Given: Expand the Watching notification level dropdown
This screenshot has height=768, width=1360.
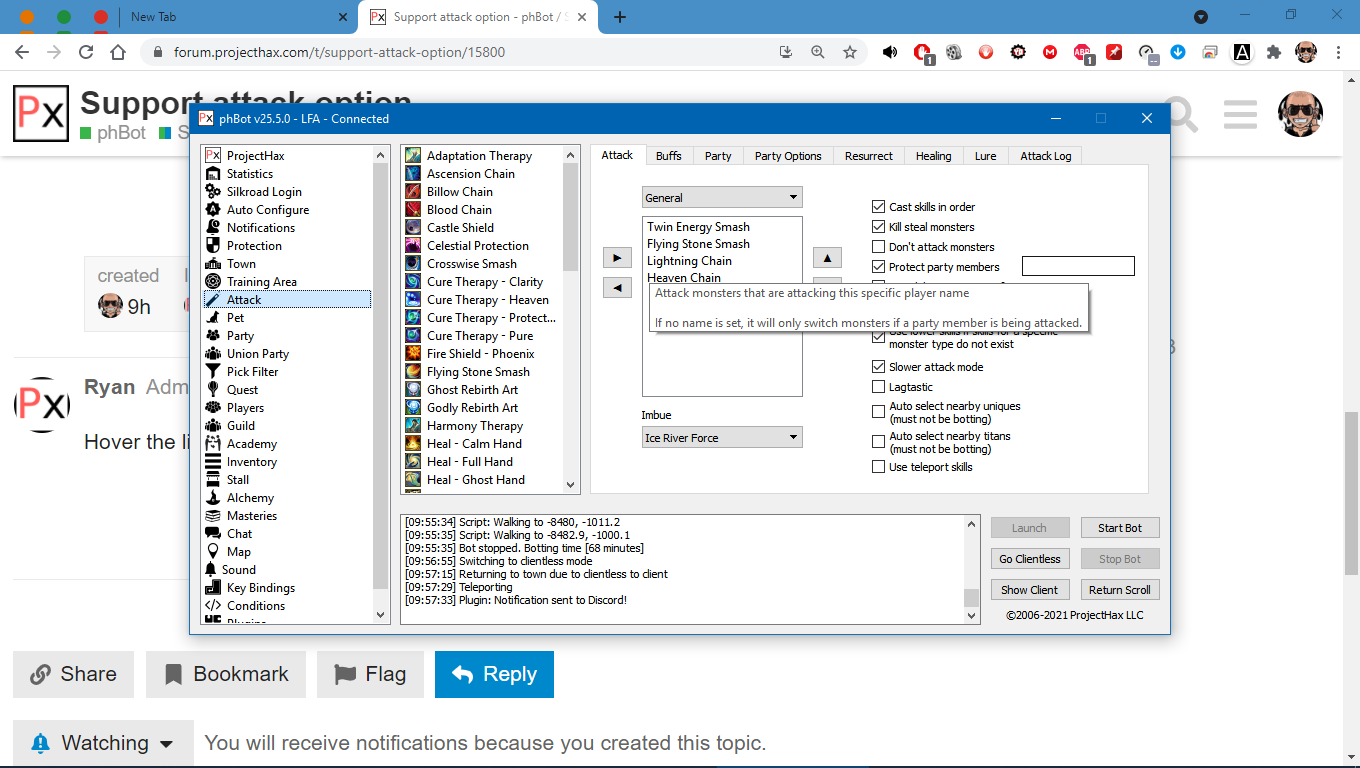Looking at the screenshot, I should (x=104, y=743).
